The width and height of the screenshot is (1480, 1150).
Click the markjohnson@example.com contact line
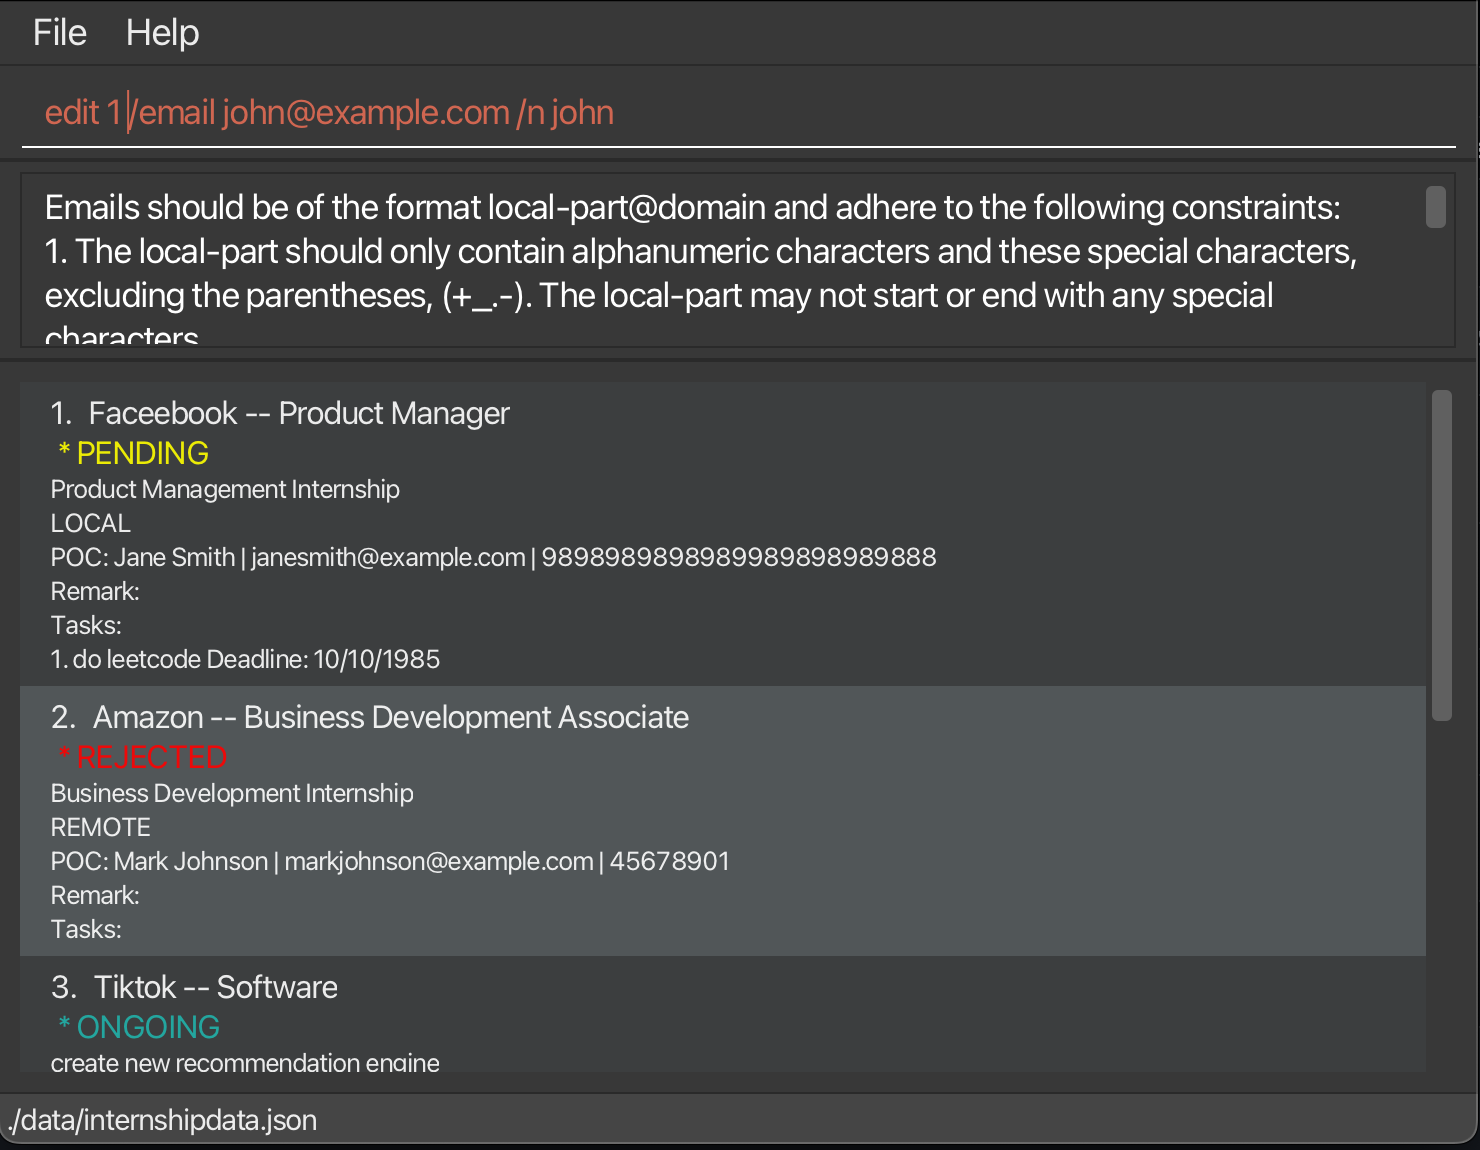pyautogui.click(x=390, y=861)
